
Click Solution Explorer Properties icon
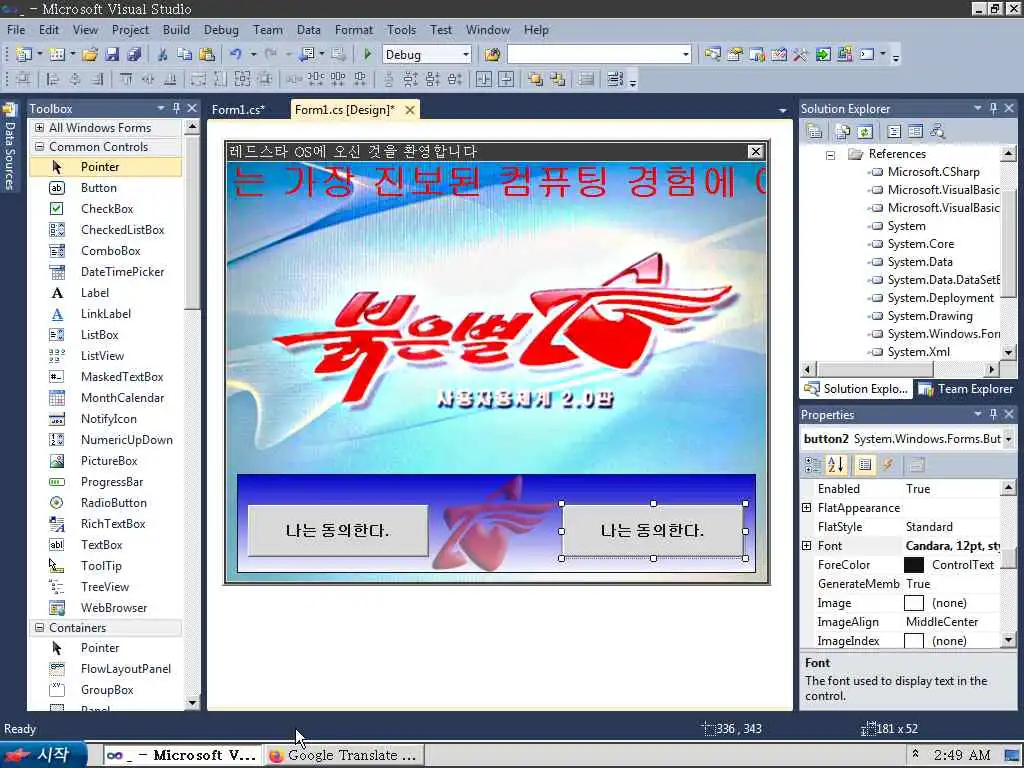[x=814, y=131]
